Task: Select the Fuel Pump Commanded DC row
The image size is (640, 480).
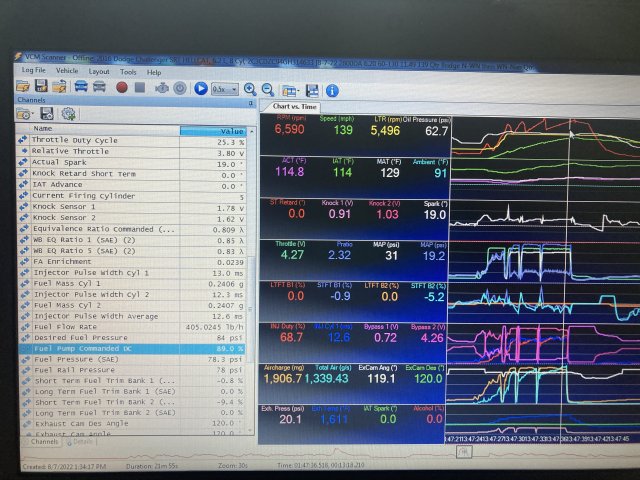Action: pyautogui.click(x=132, y=347)
